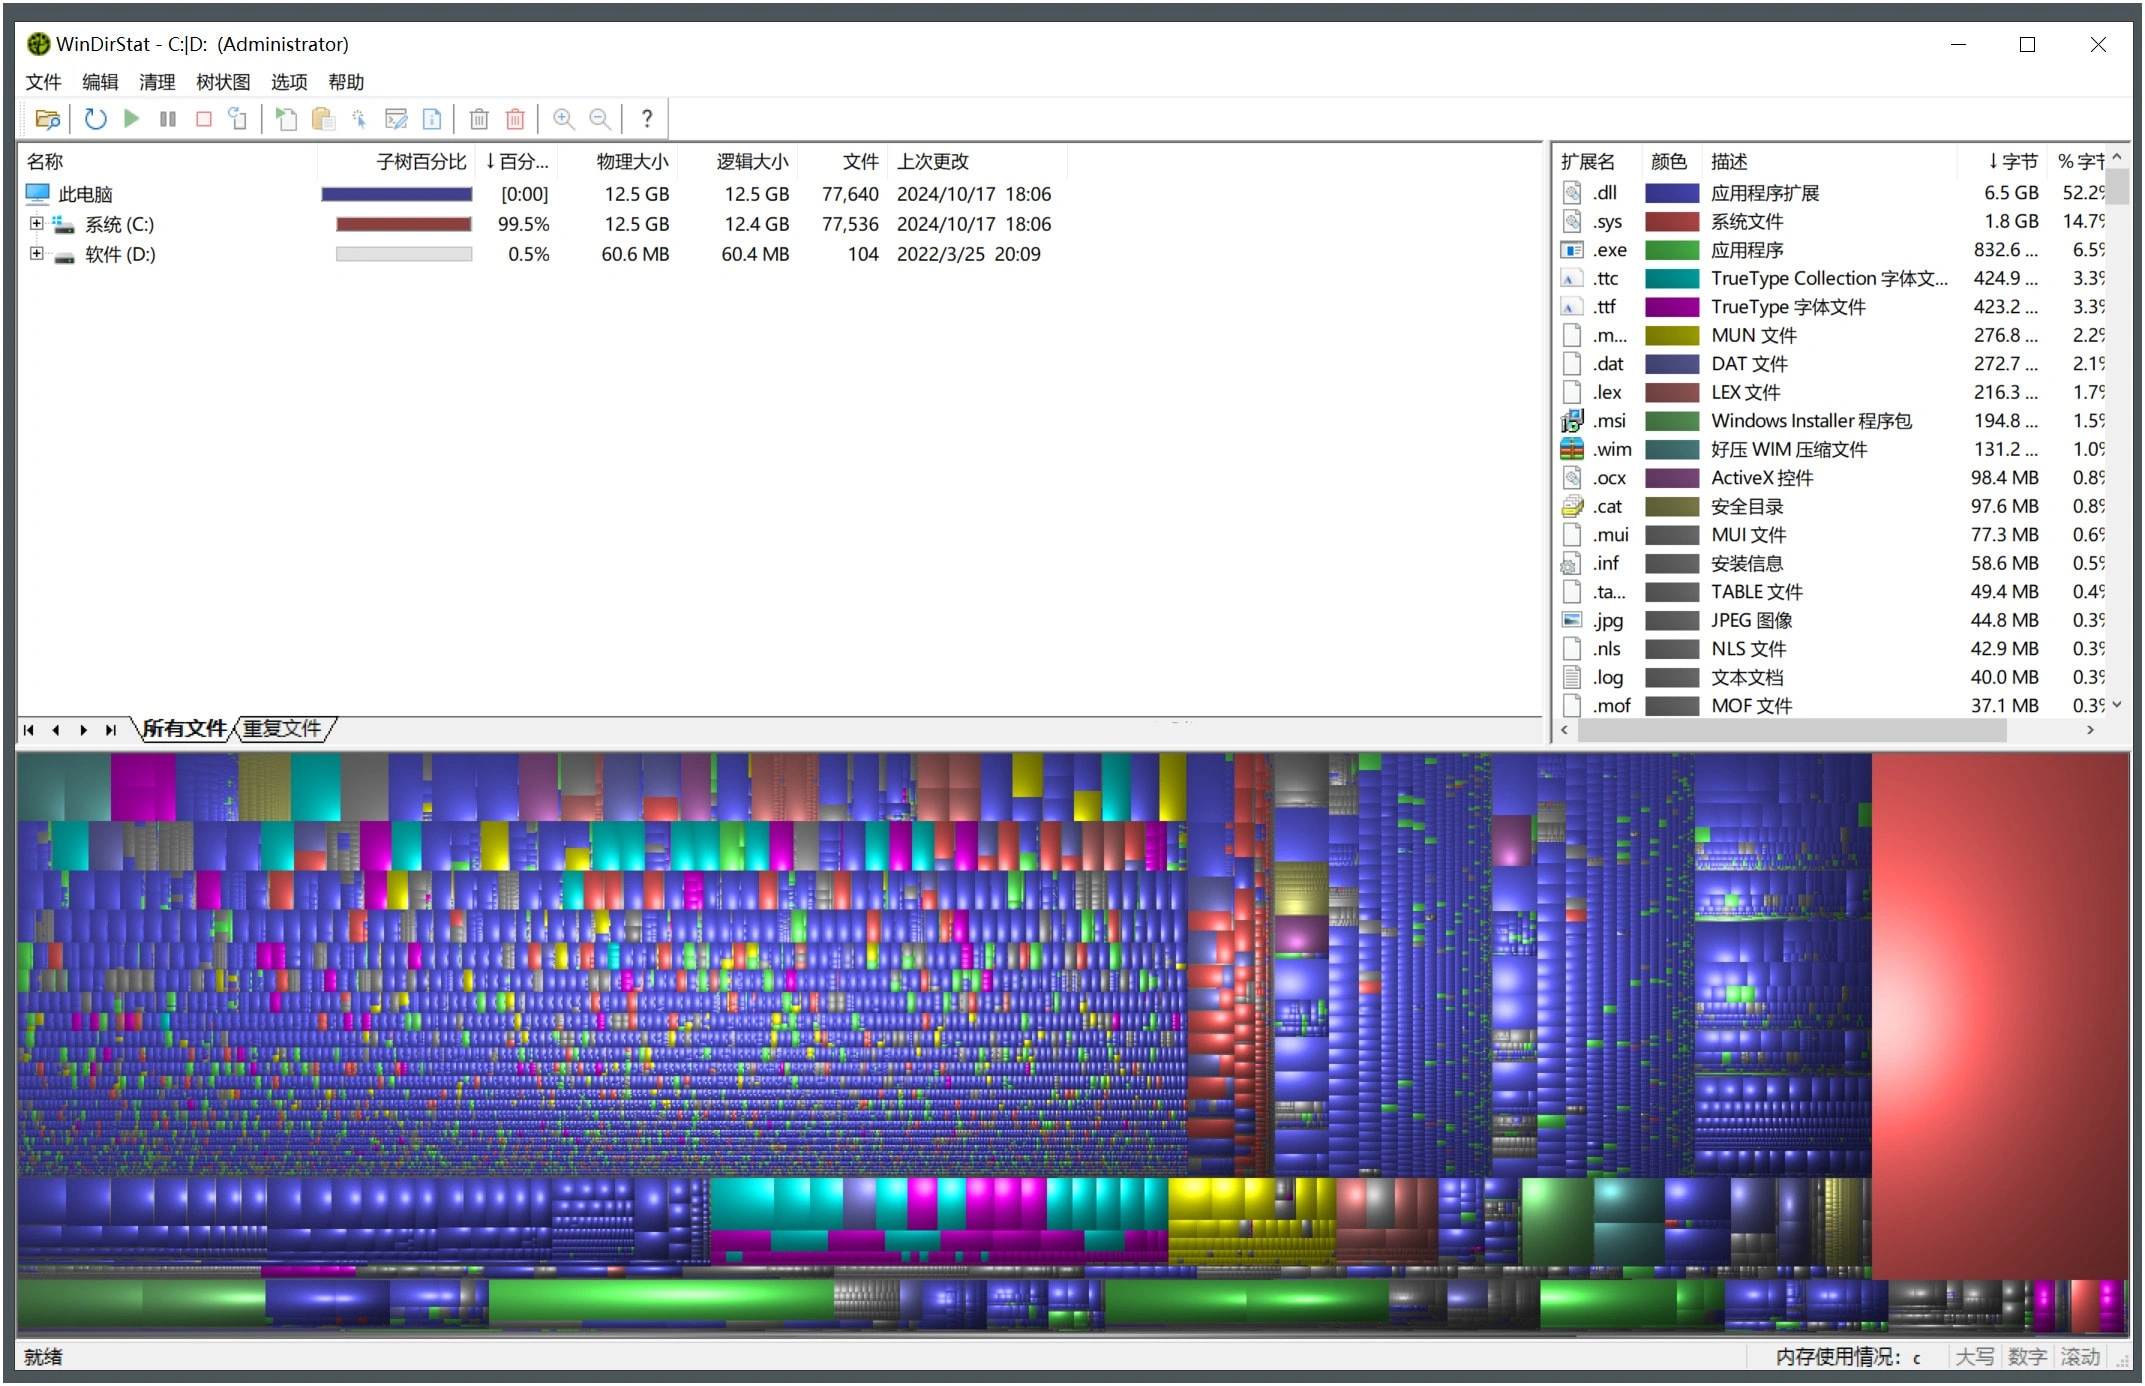The width and height of the screenshot is (2145, 1386).
Task: Click the stop scan toolbar icon
Action: pos(205,117)
